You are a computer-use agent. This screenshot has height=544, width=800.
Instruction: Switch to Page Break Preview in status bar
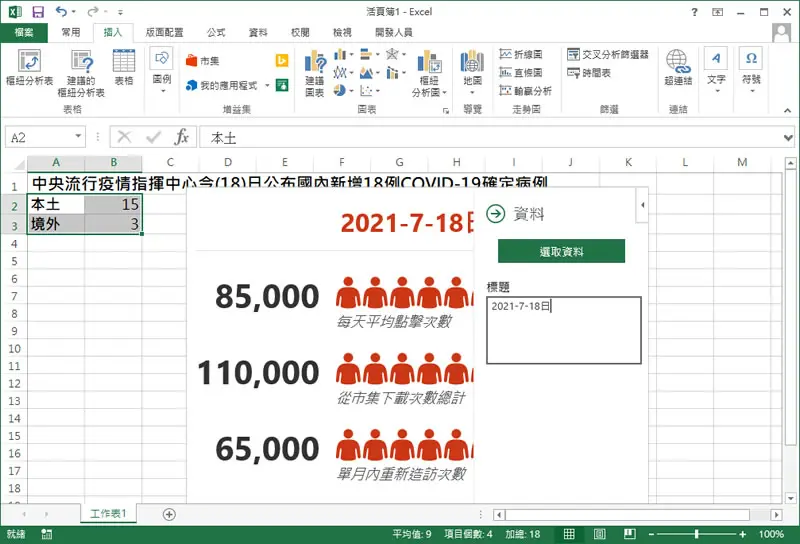click(x=630, y=534)
